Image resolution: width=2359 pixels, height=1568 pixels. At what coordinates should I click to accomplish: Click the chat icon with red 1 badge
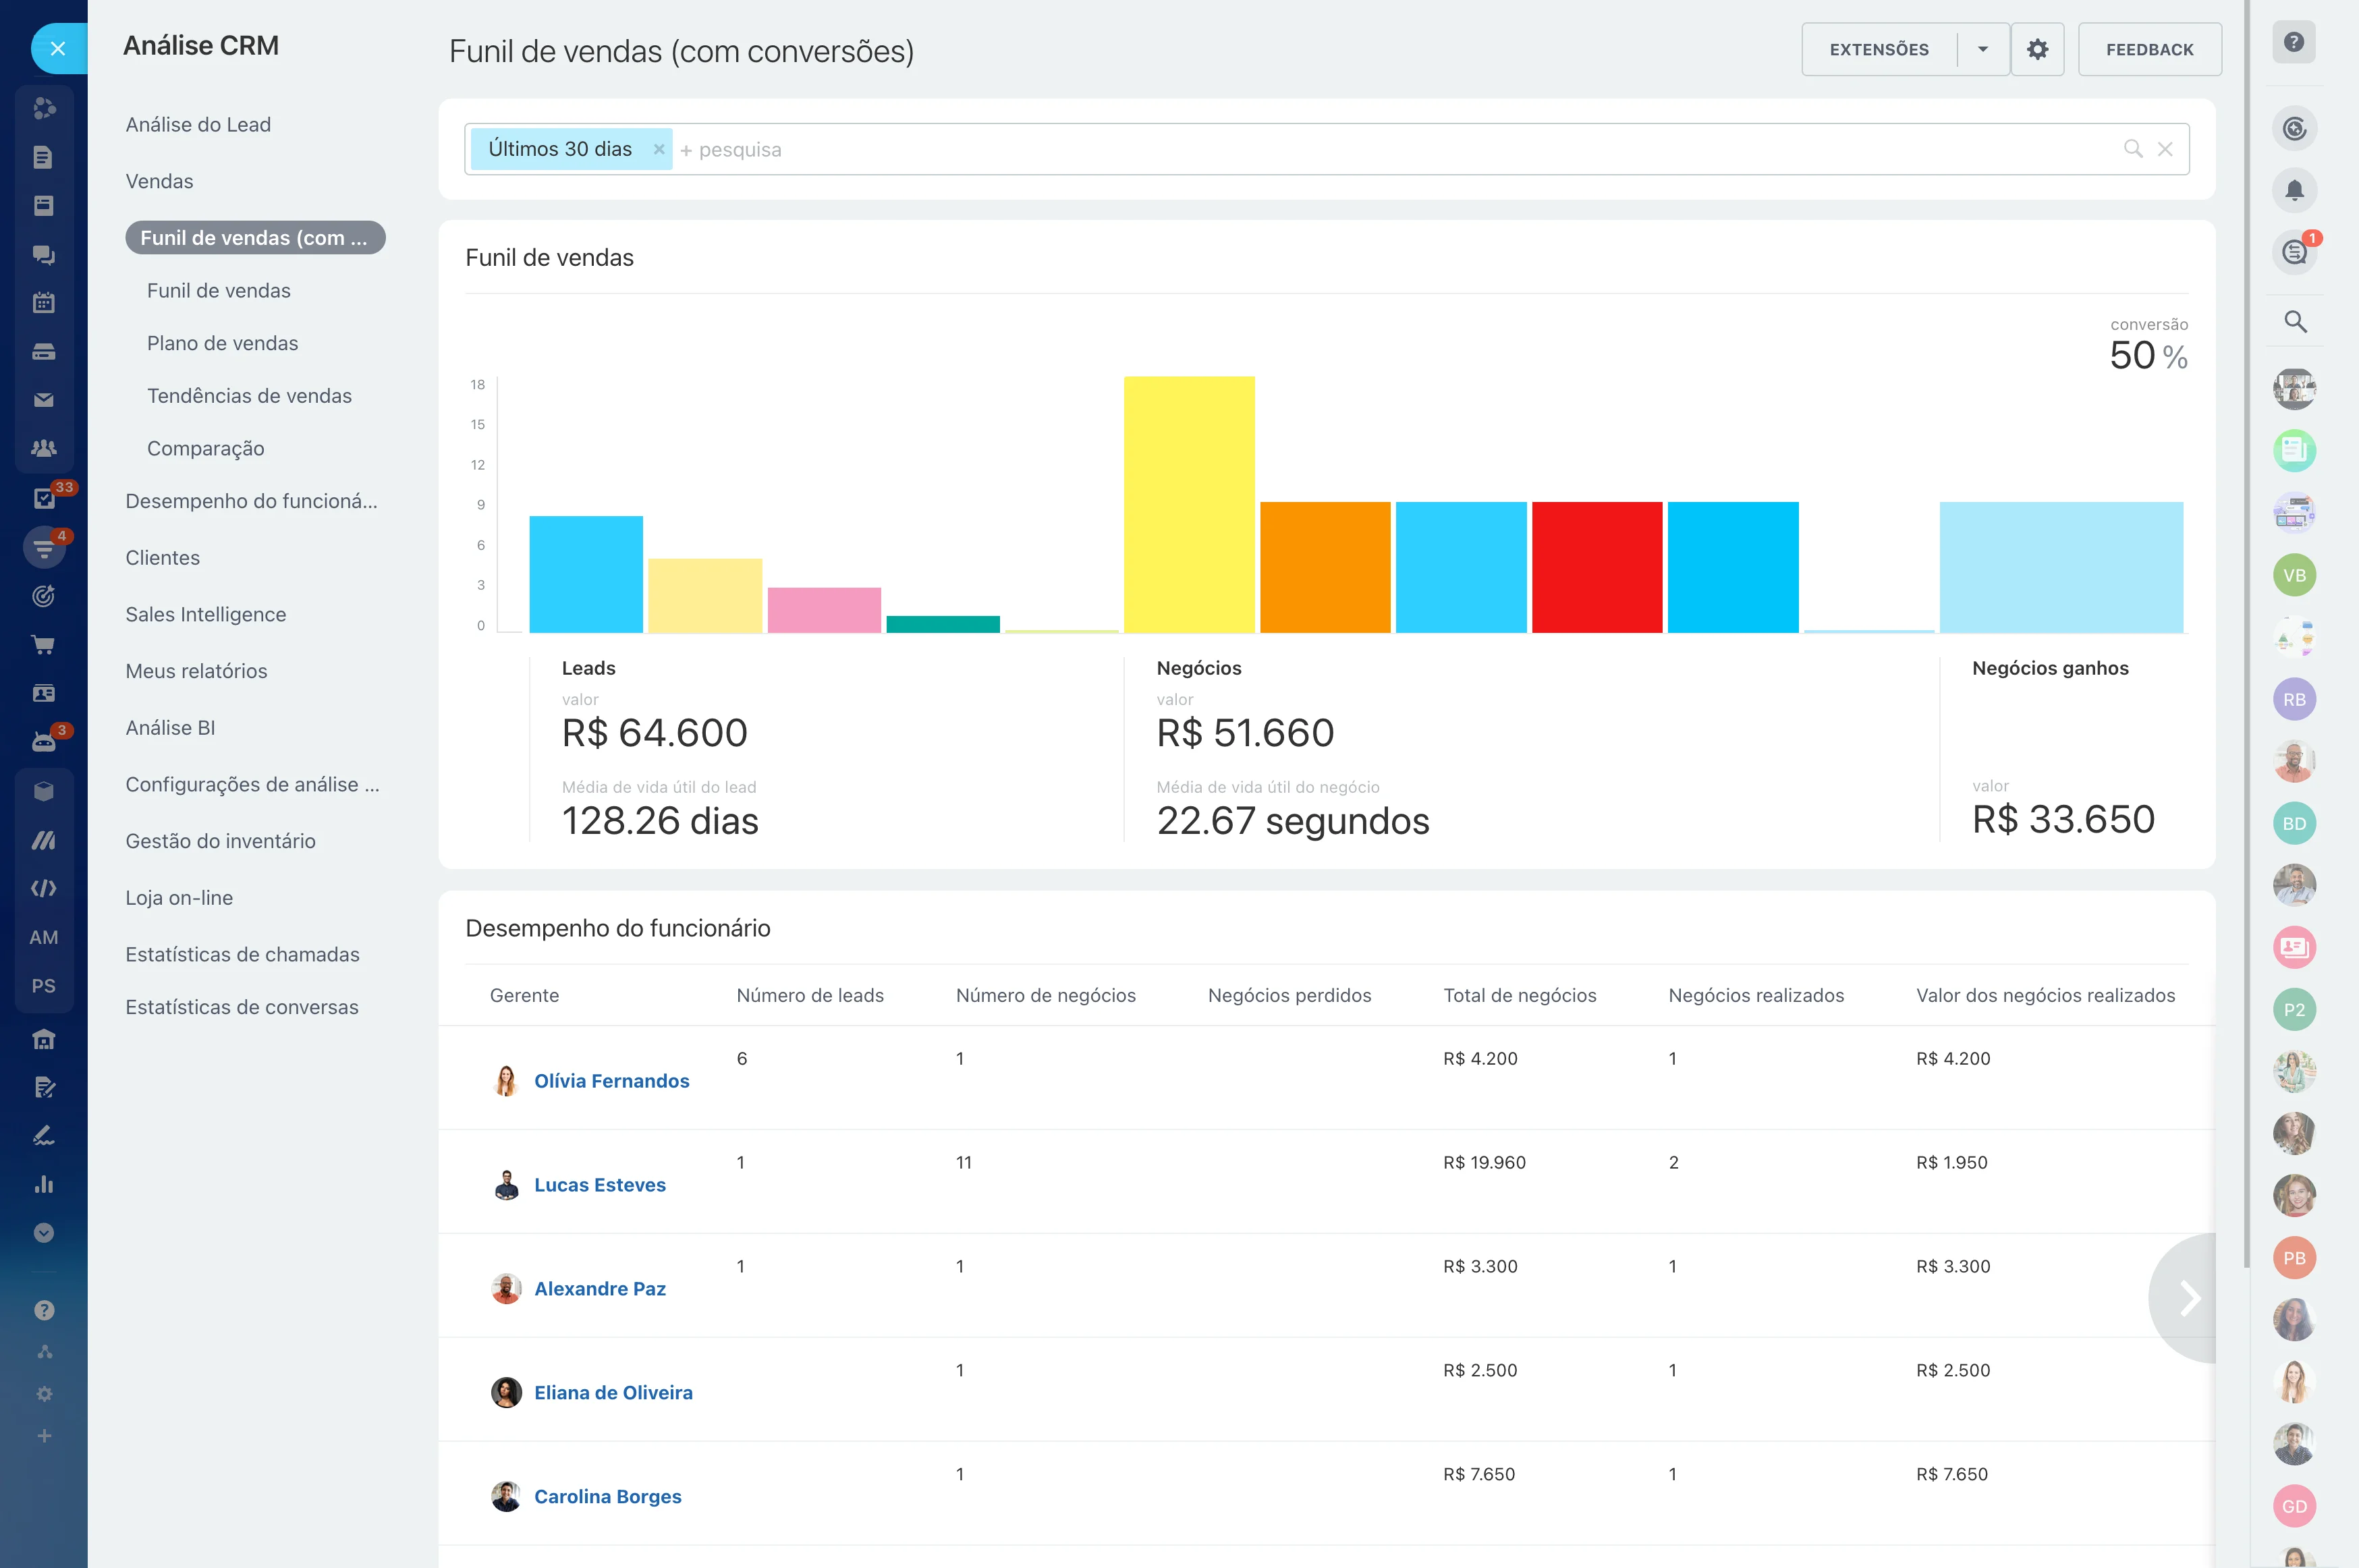pos(2294,252)
